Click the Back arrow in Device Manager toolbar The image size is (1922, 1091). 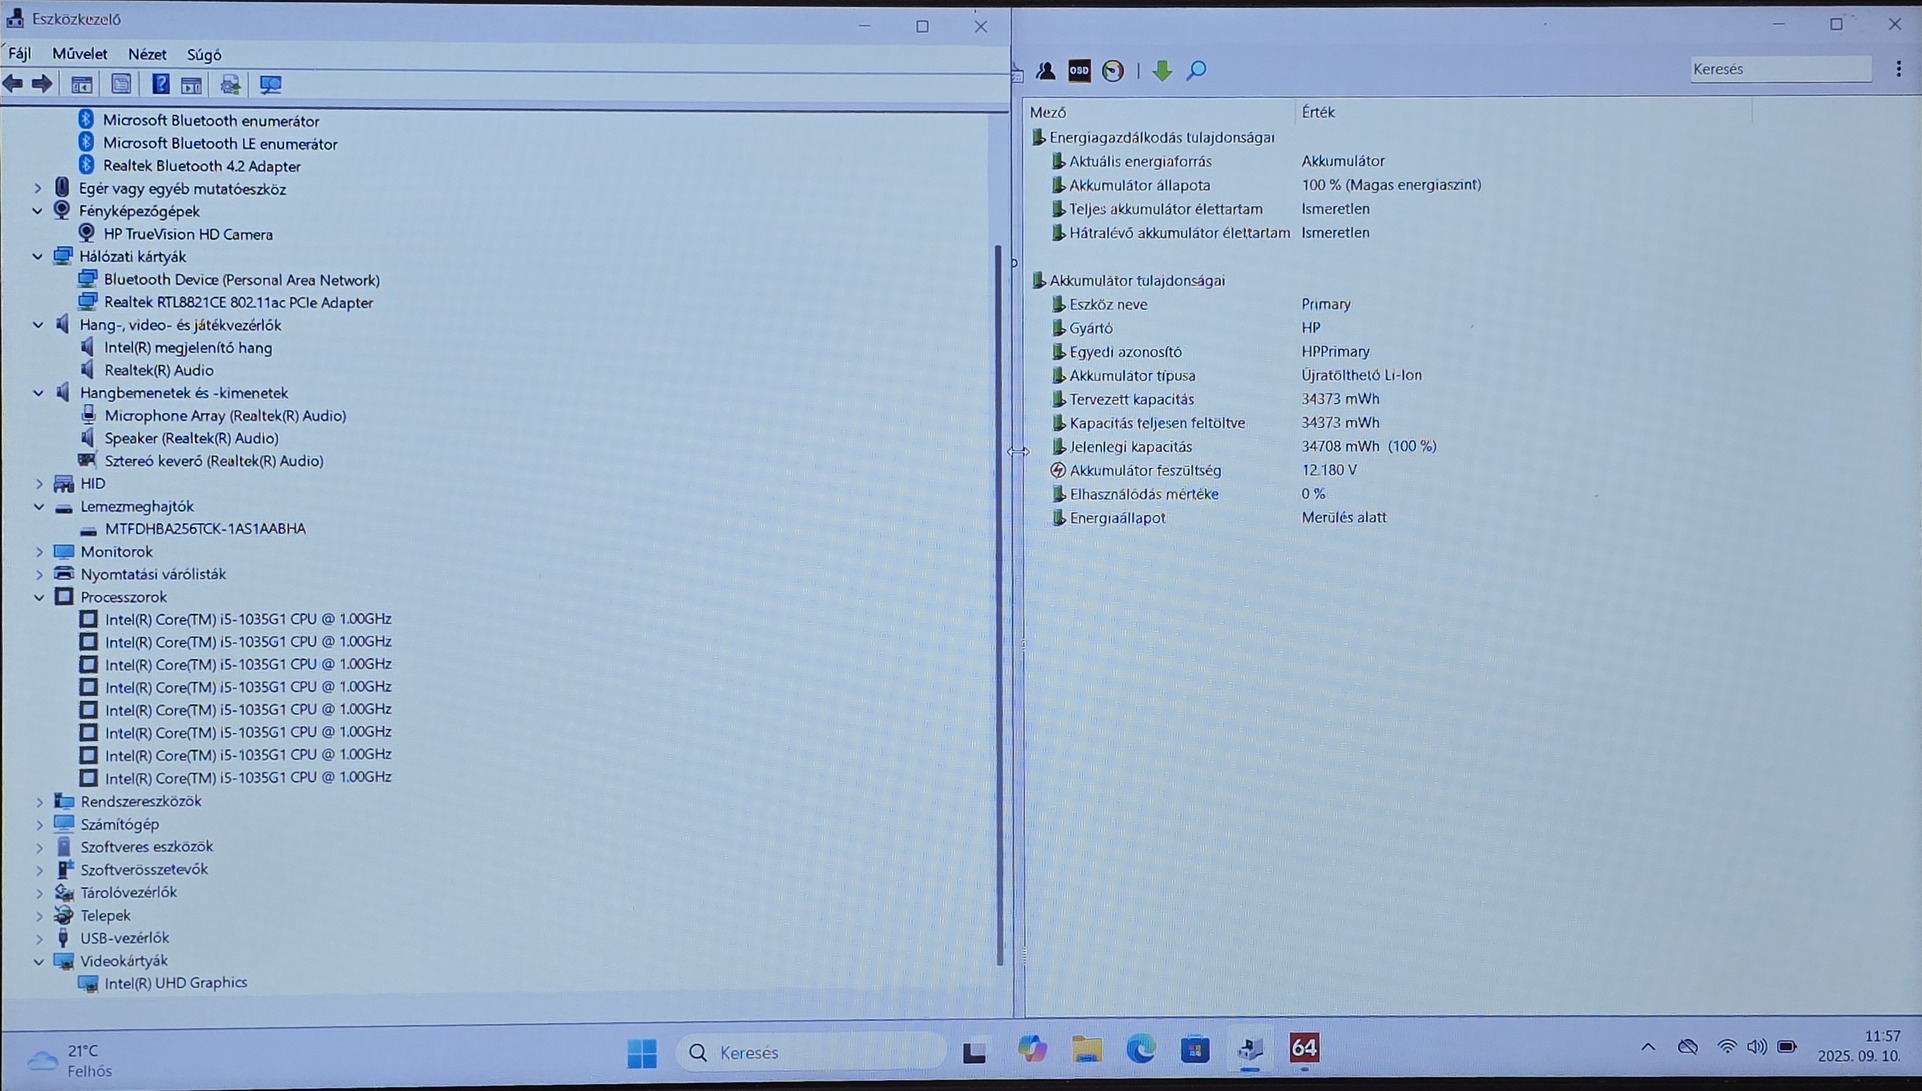tap(13, 85)
